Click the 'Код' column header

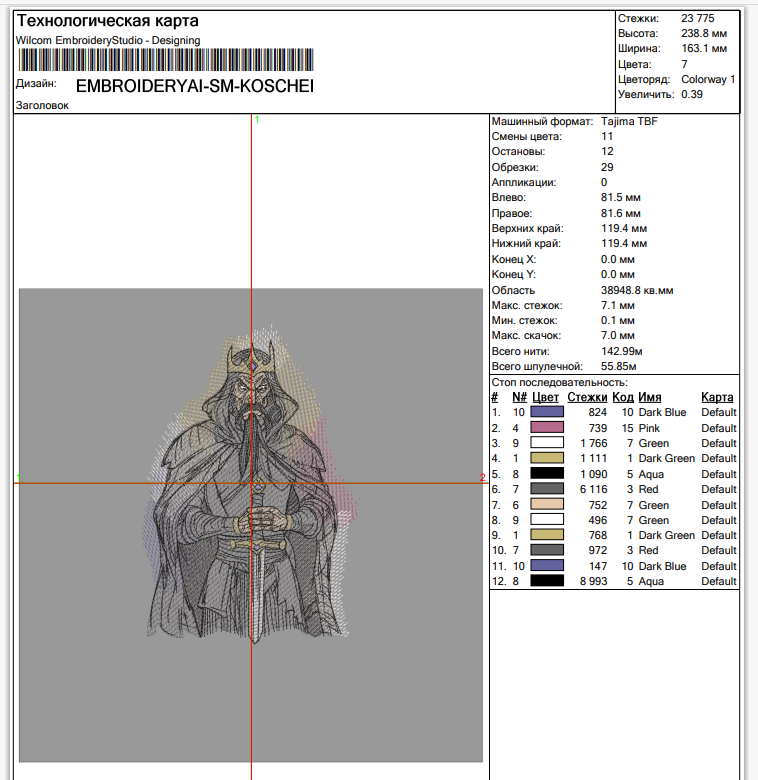[623, 397]
